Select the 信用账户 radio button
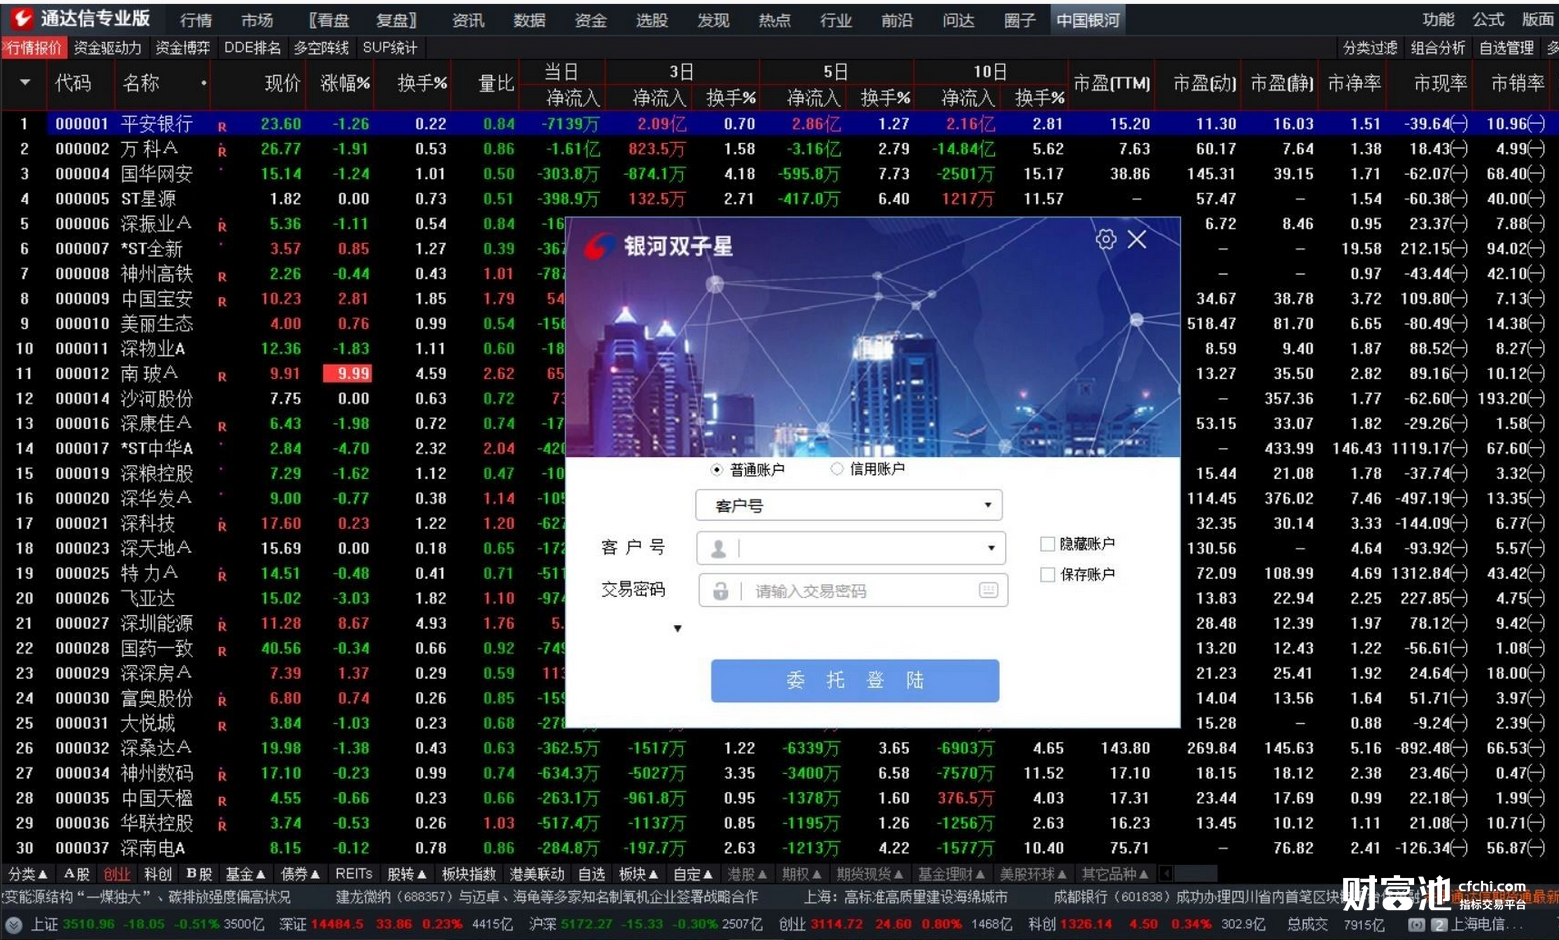The height and width of the screenshot is (940, 1559). coord(836,469)
